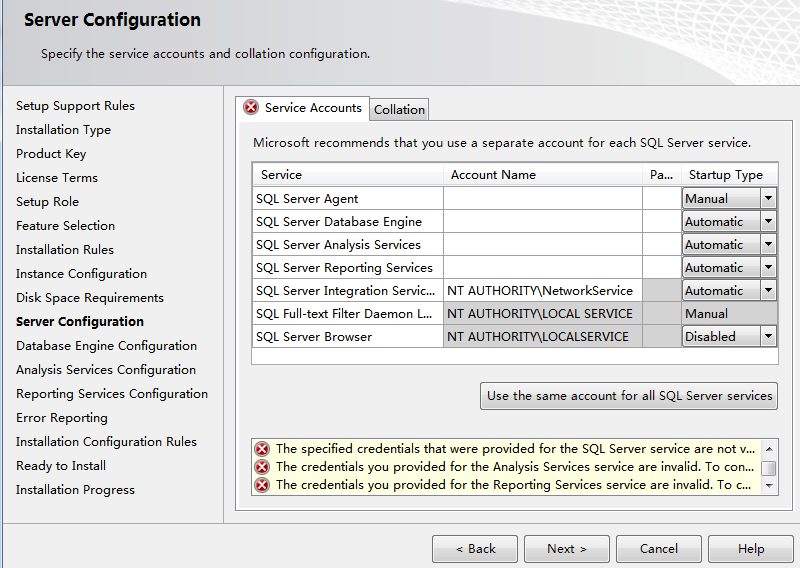Select SQL Full-text Filter Daemon L... row
Viewport: 800px width, 568px height.
coord(348,313)
